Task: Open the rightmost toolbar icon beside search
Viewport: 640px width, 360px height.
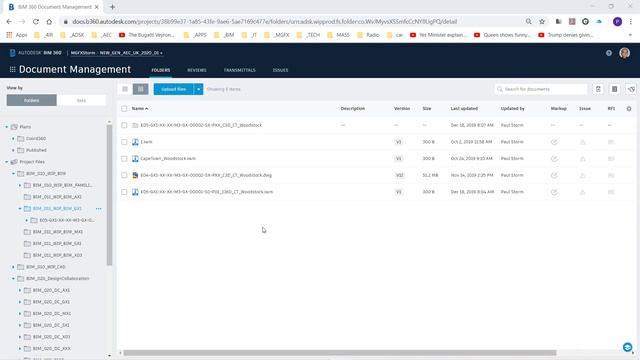Action: pyautogui.click(x=631, y=89)
